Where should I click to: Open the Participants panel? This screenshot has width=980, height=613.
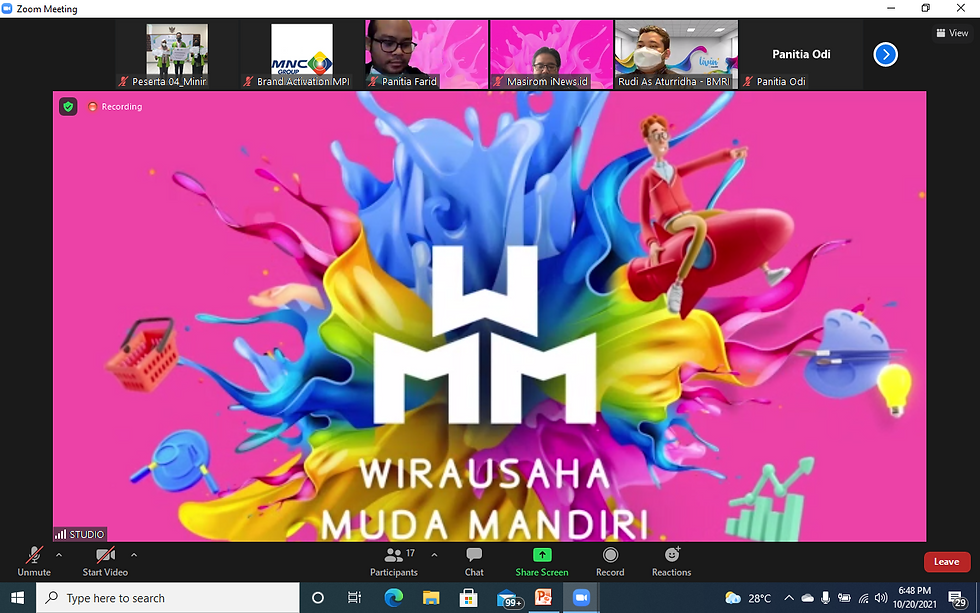(x=394, y=562)
